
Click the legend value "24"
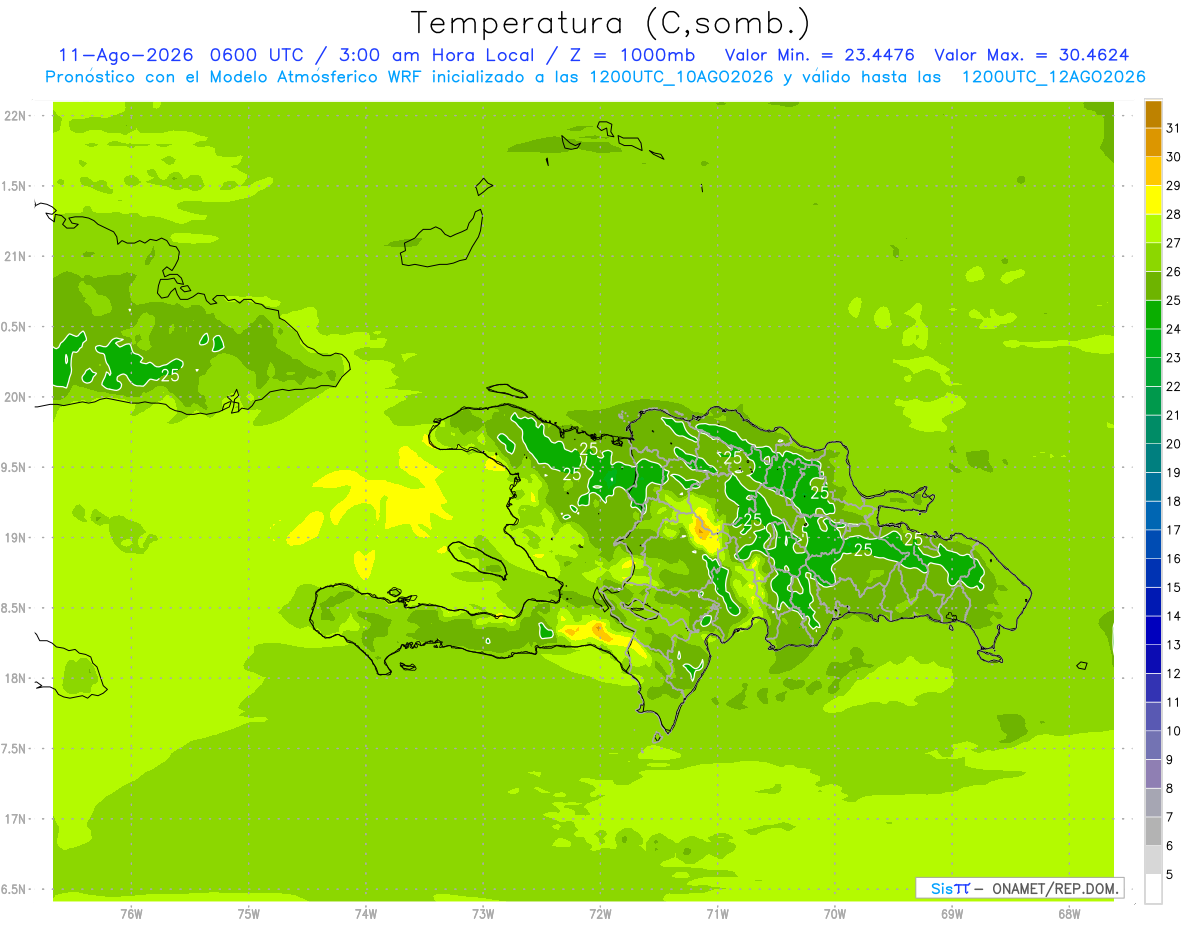pyautogui.click(x=1174, y=329)
